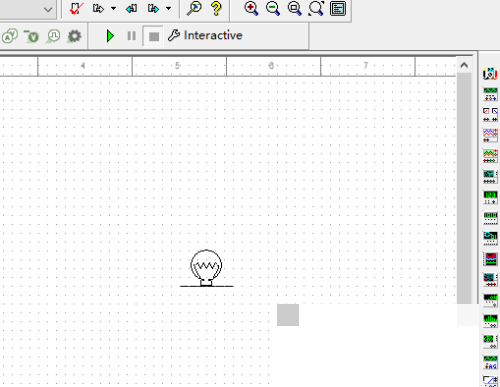This screenshot has height=387, width=500.
Task: Run the simulation with green play button
Action: click(x=110, y=36)
